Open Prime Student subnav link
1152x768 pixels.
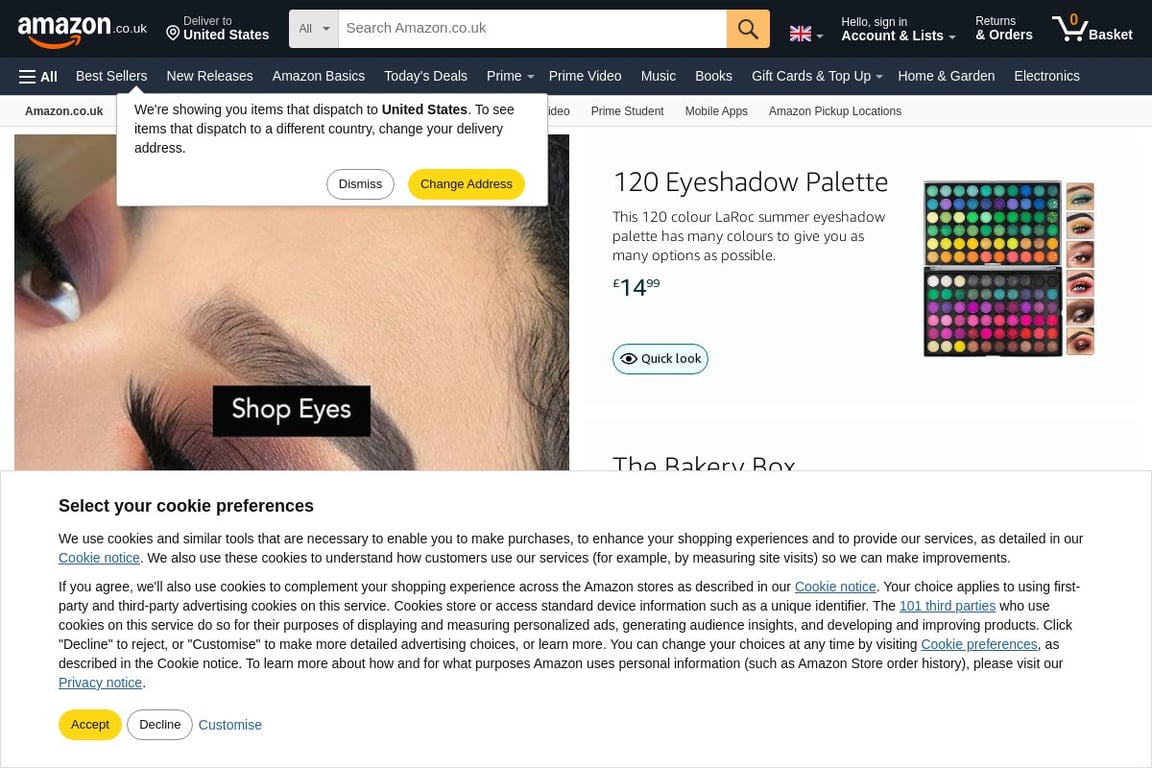pyautogui.click(x=627, y=111)
